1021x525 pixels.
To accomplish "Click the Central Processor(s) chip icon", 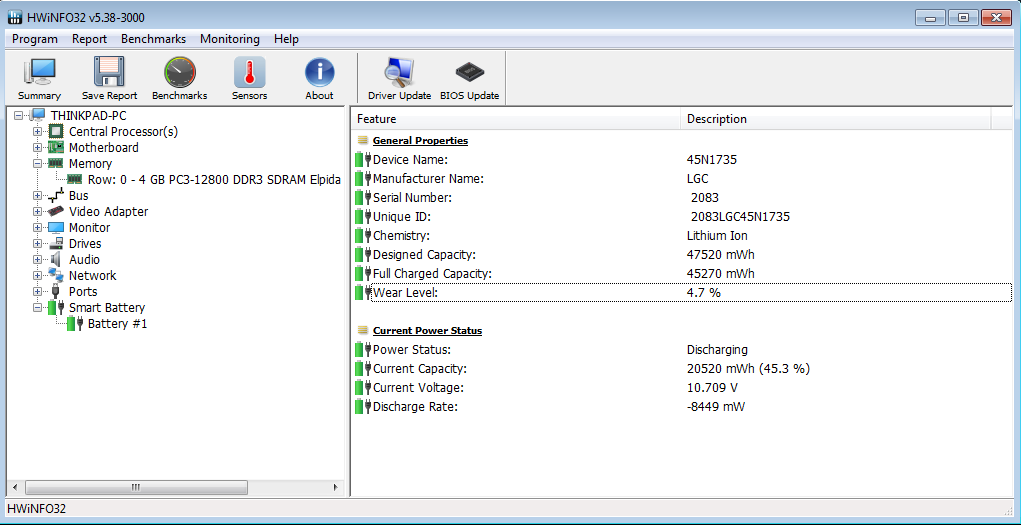I will (57, 132).
